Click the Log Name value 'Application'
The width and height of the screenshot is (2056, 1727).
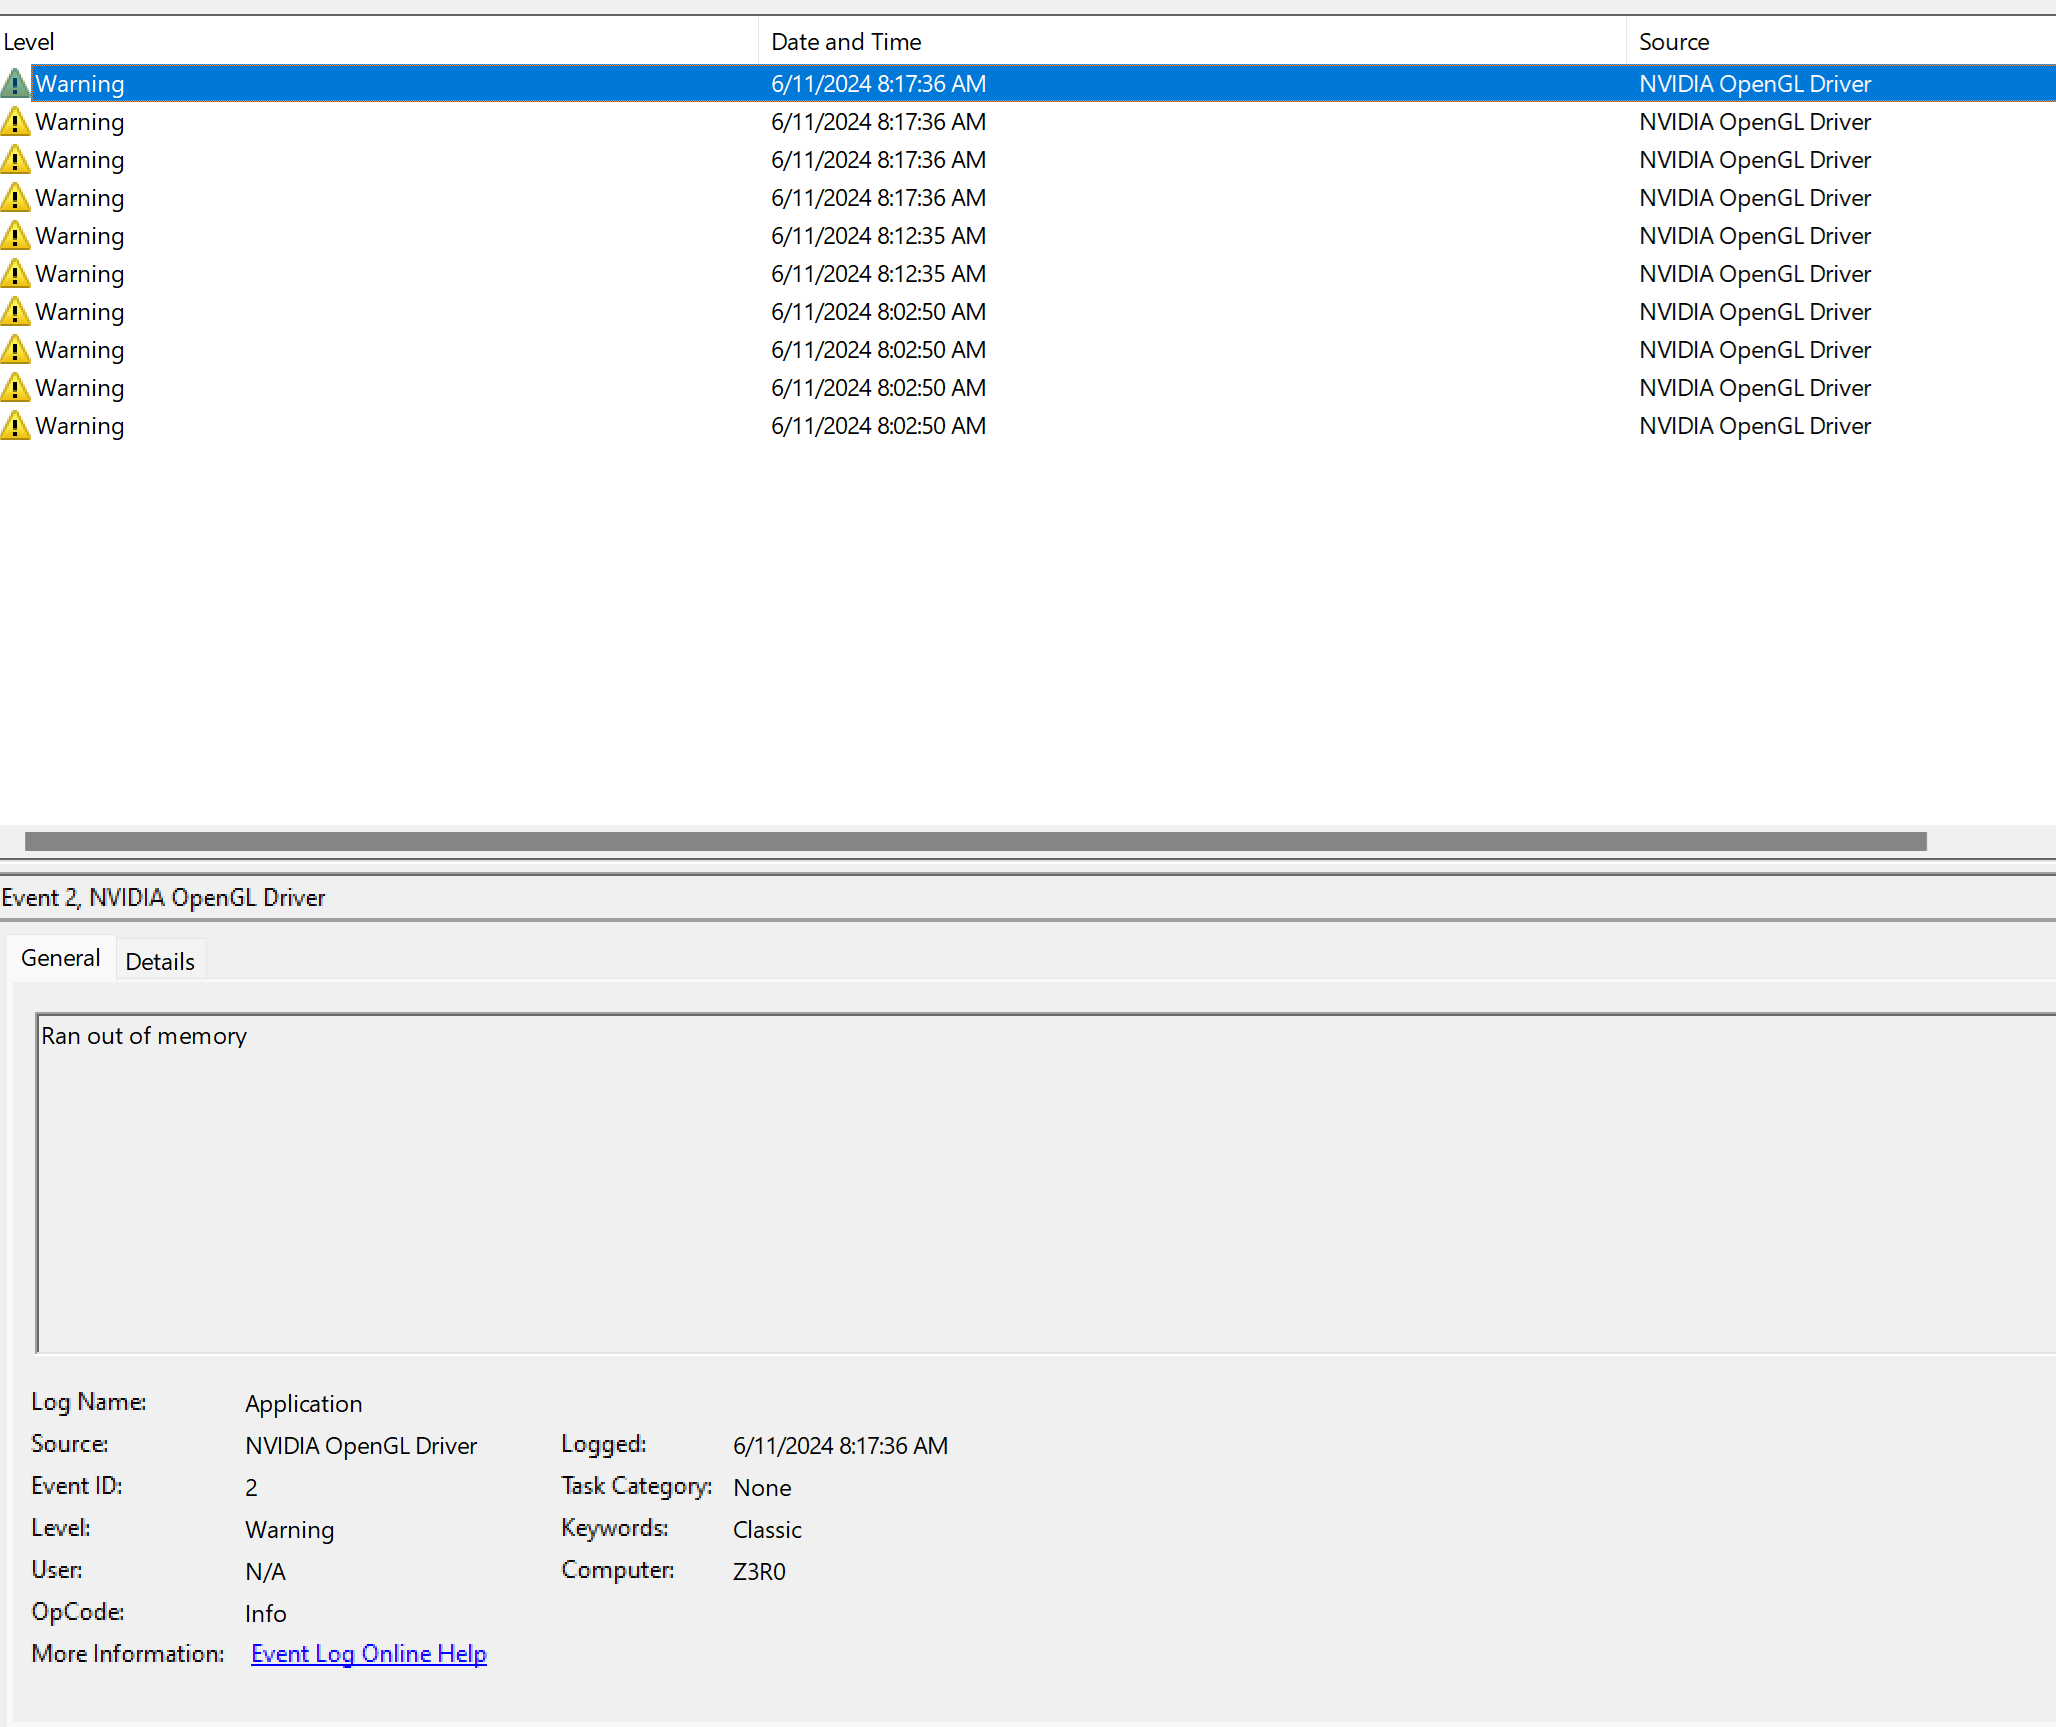pyautogui.click(x=303, y=1404)
